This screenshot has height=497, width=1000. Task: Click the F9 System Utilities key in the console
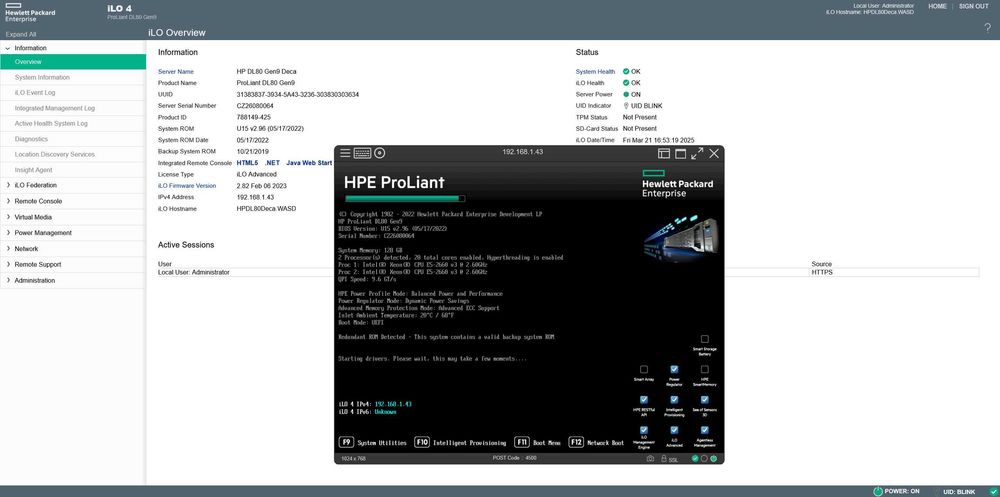click(372, 442)
